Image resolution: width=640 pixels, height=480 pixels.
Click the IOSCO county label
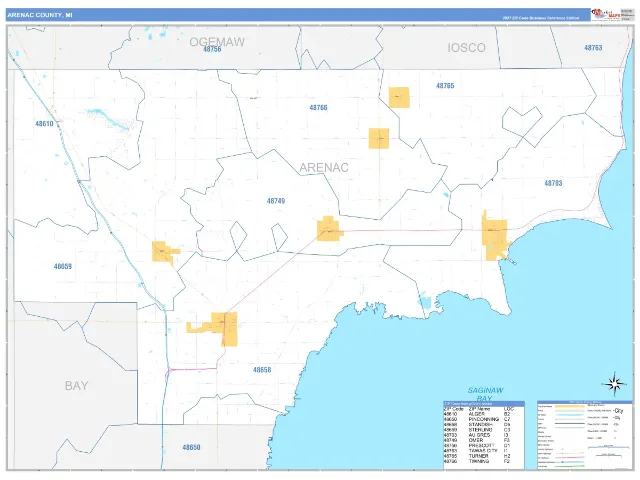[x=467, y=48]
